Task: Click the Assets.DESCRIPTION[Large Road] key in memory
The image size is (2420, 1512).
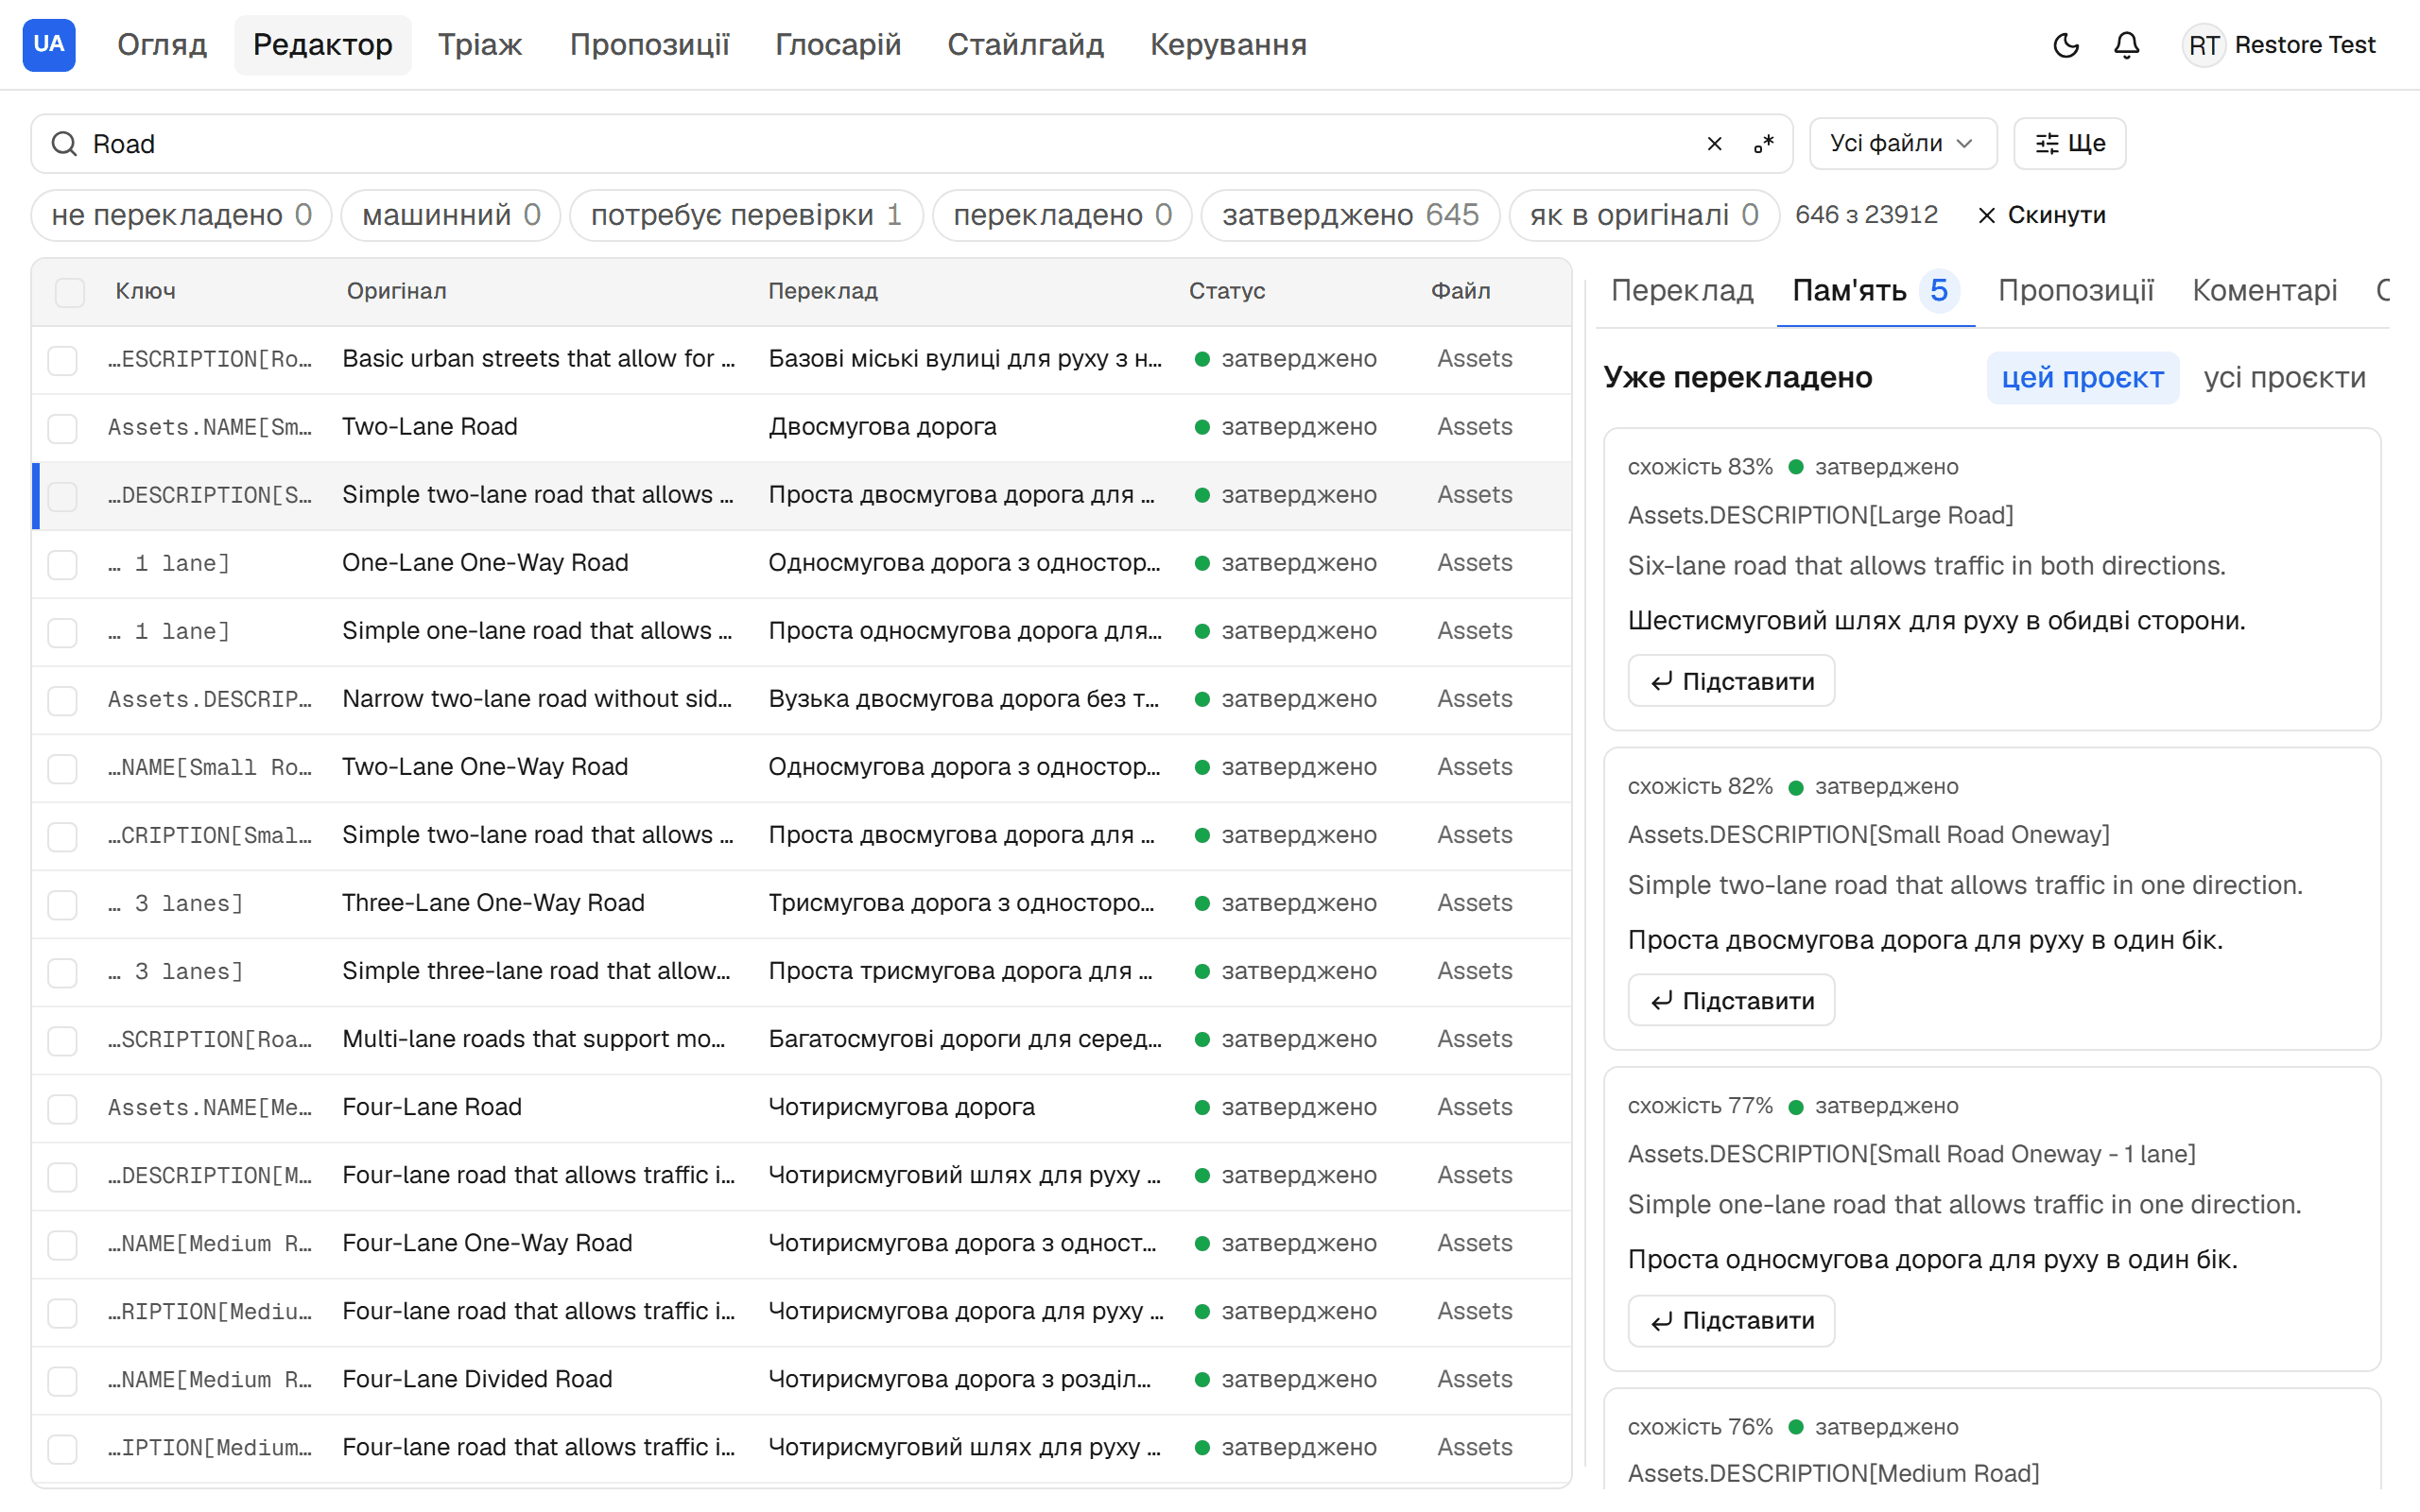Action: coord(1820,515)
